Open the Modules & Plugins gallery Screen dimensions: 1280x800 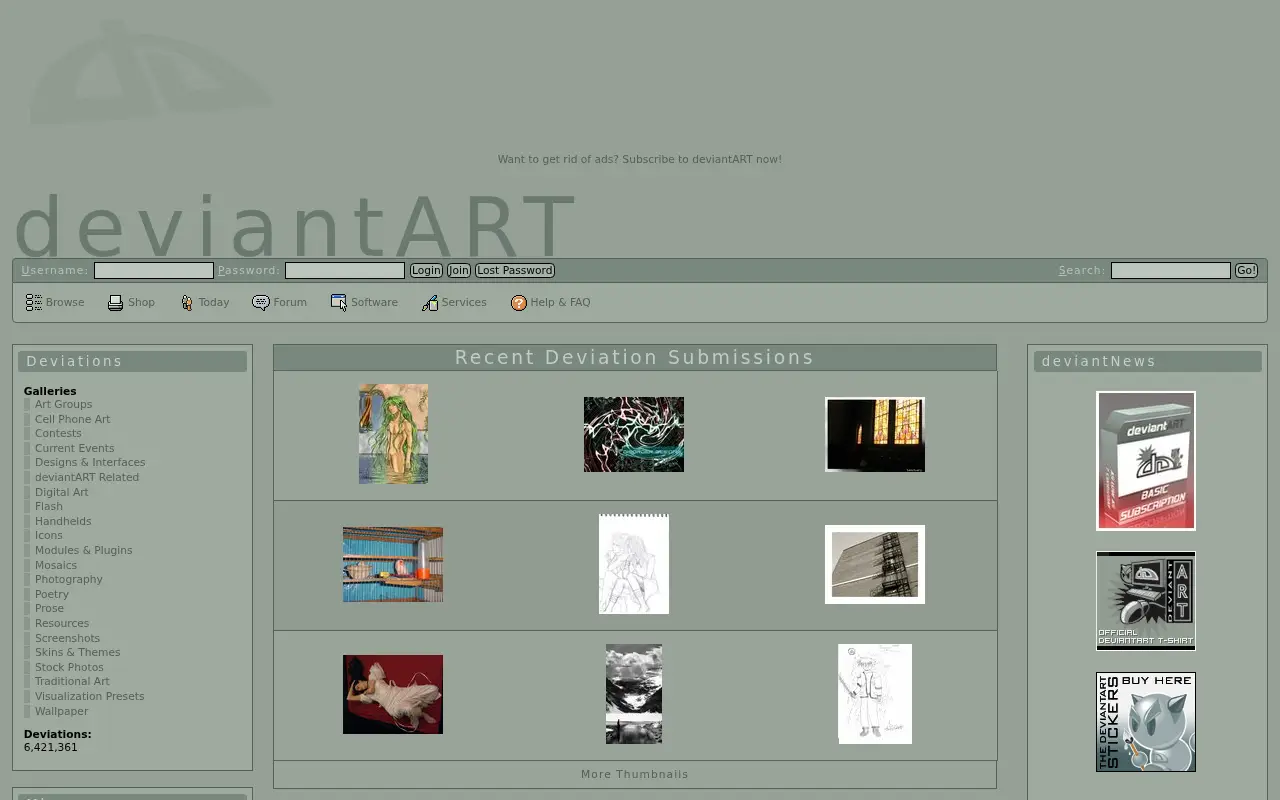[83, 550]
